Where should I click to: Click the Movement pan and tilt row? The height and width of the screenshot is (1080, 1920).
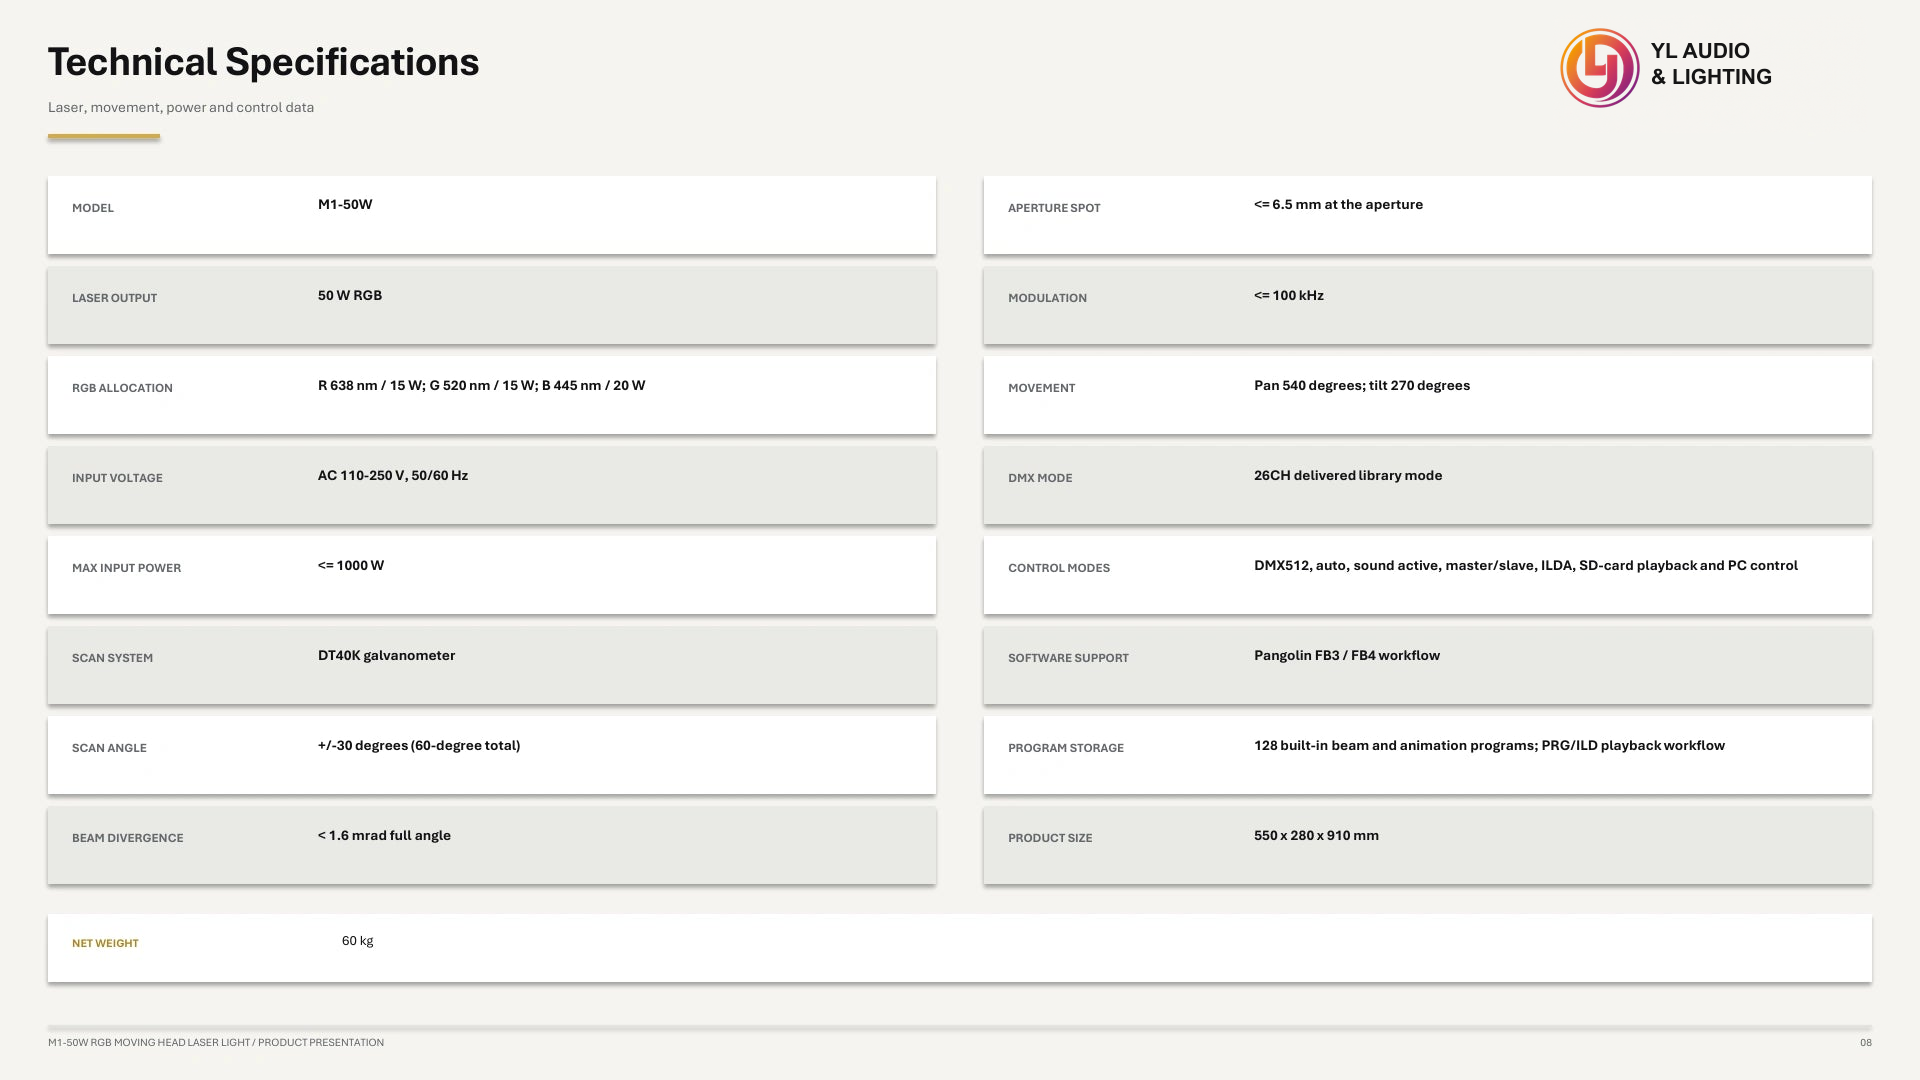tap(1428, 395)
